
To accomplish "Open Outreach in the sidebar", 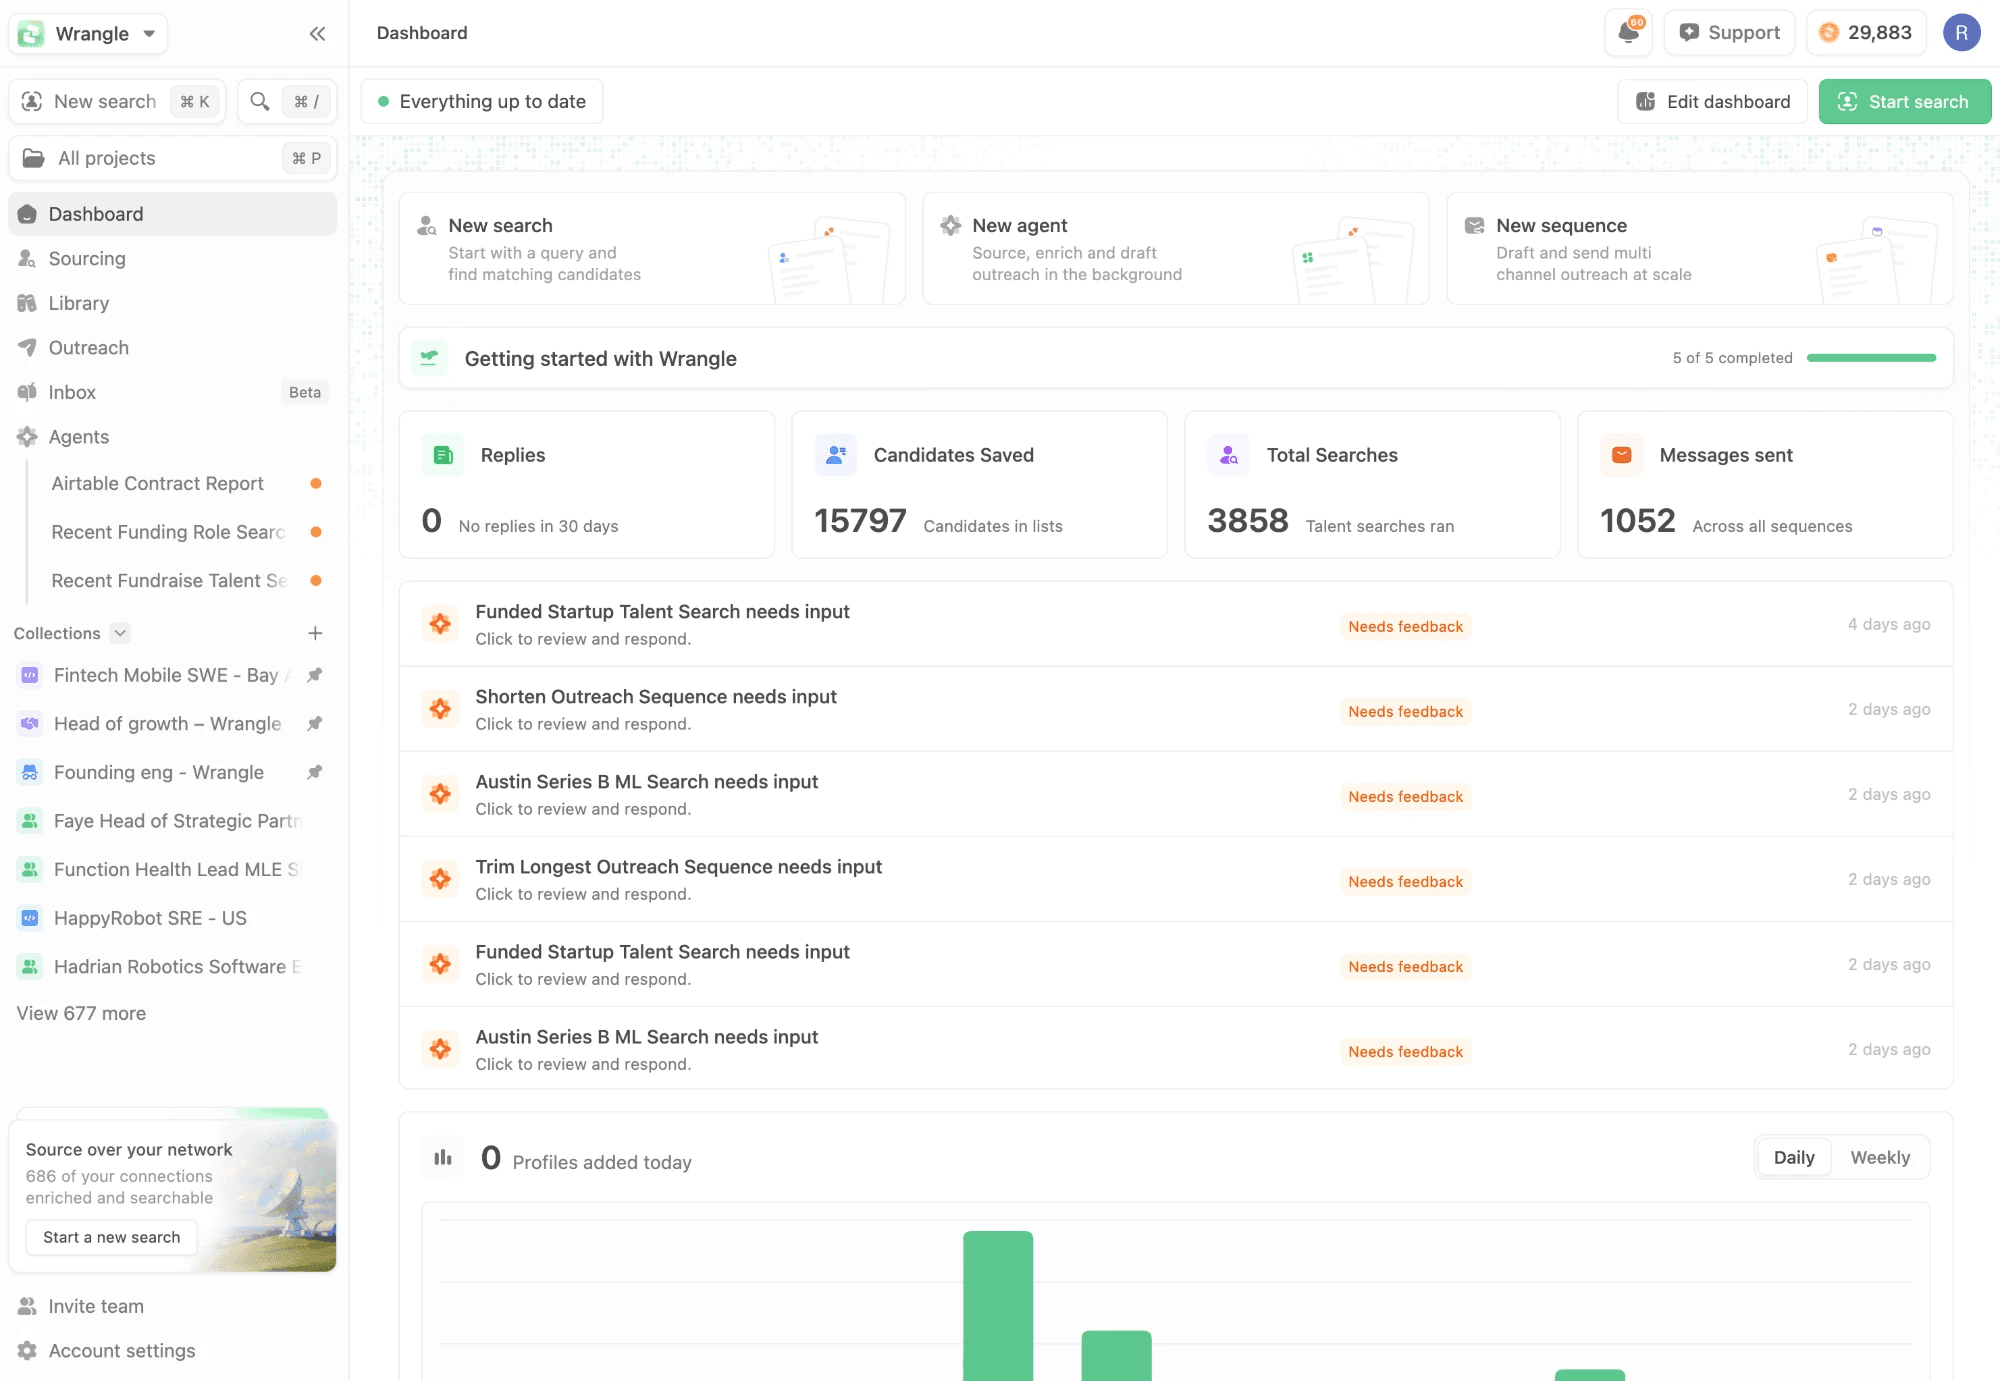I will tap(172, 348).
